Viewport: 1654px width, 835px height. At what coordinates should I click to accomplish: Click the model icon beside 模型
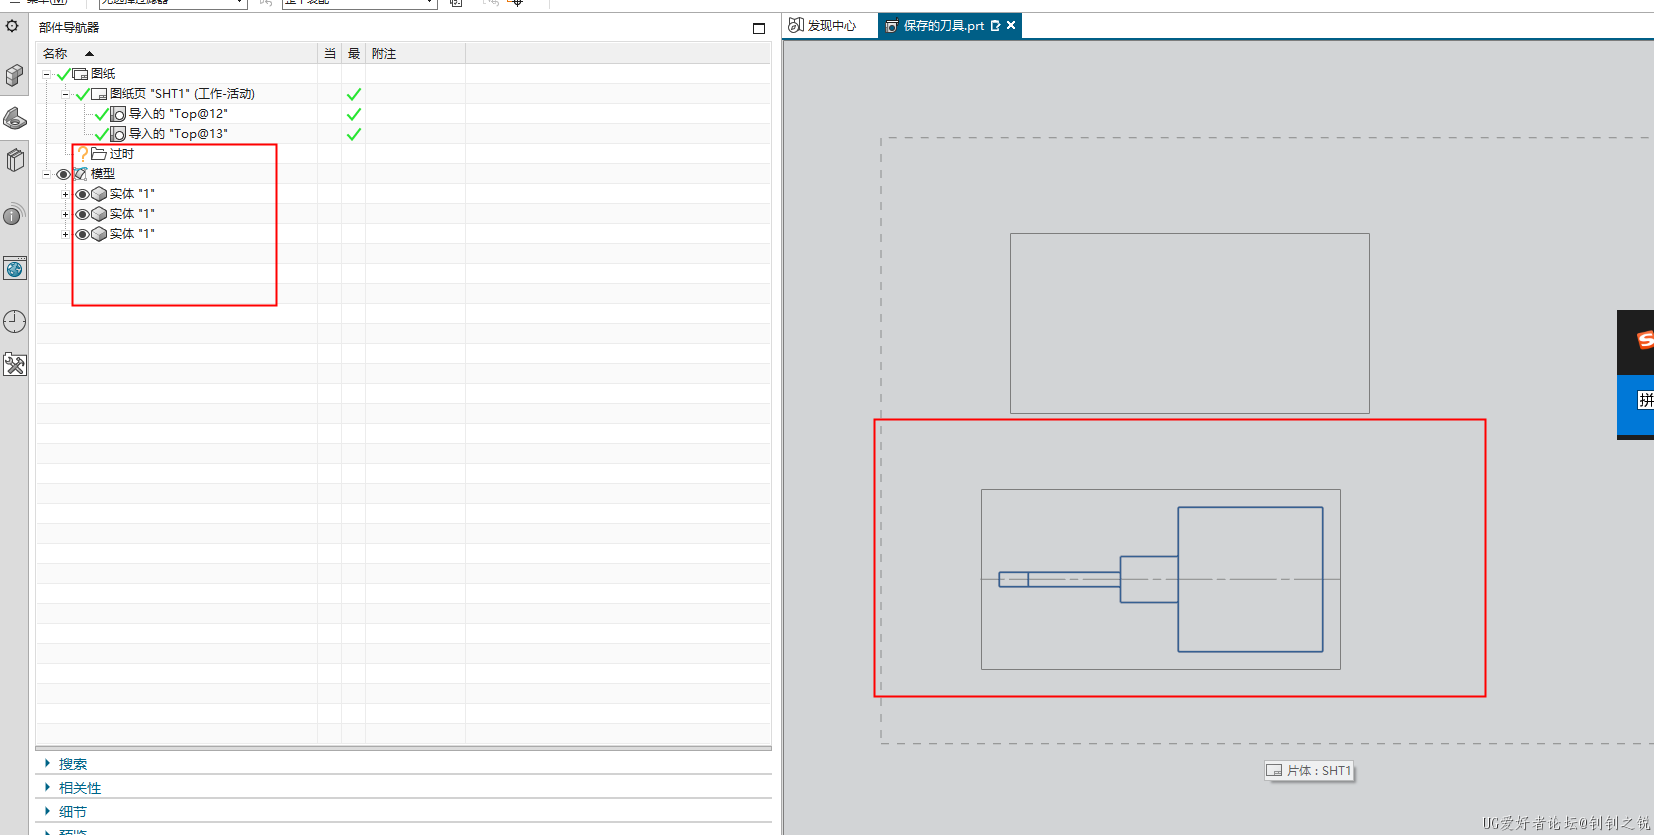point(81,174)
